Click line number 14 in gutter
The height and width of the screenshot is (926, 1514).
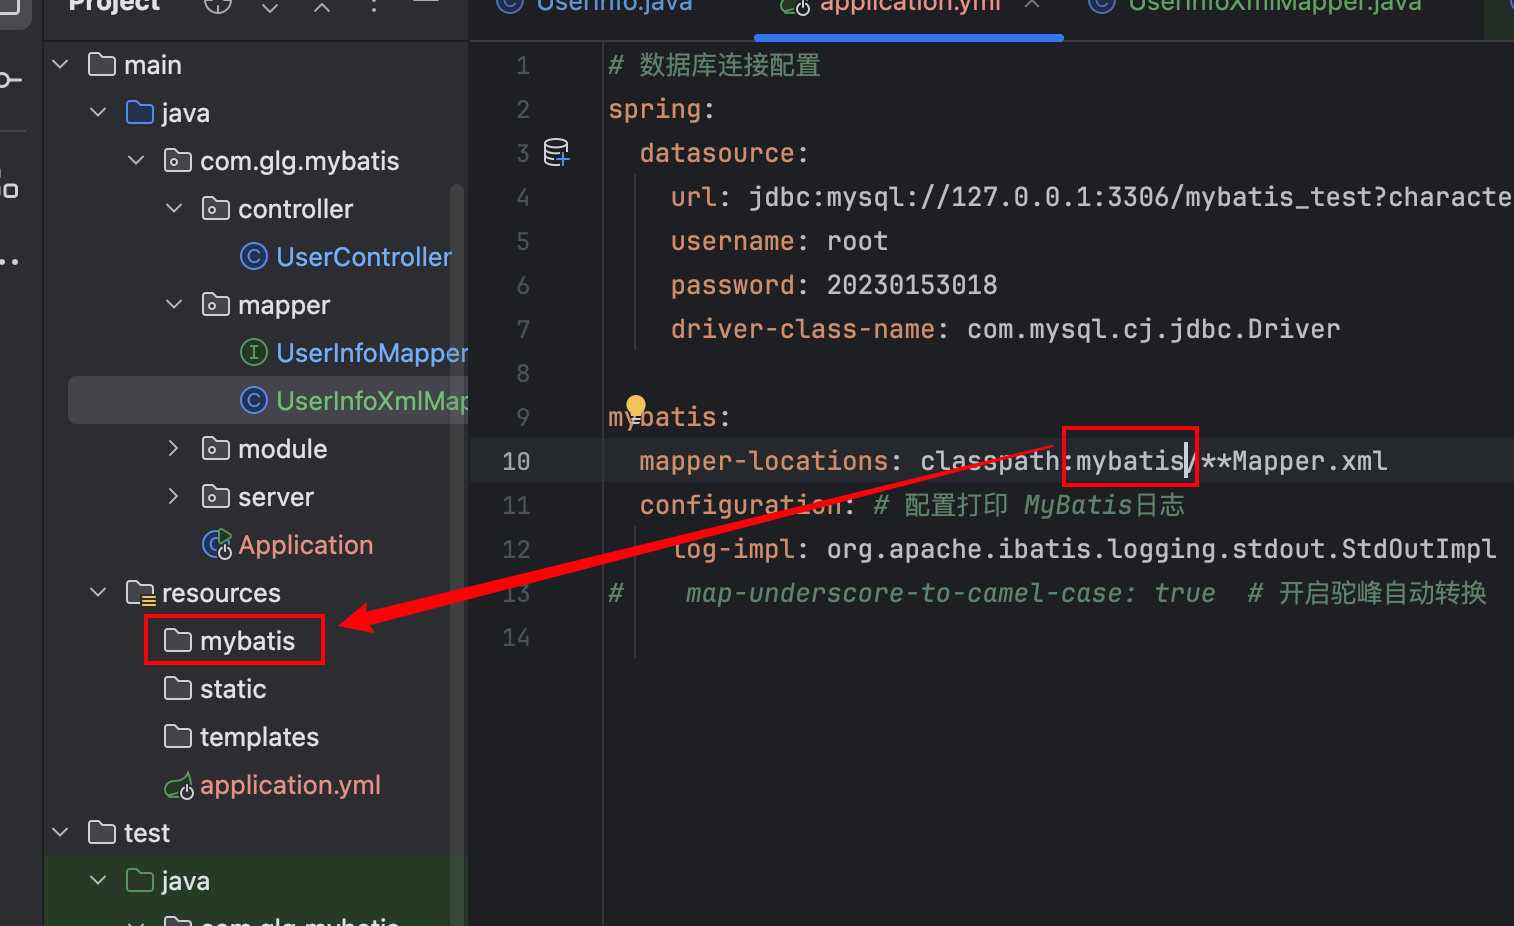516,637
